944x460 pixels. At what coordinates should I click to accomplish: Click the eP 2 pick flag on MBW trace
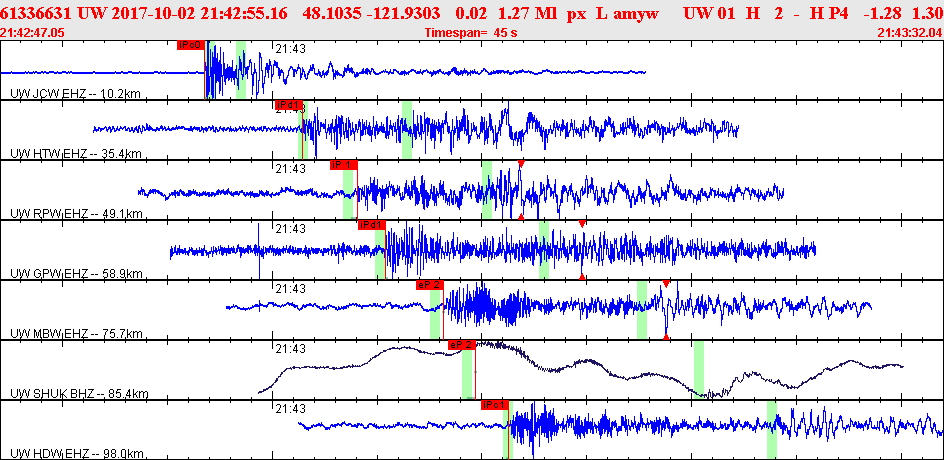429,285
